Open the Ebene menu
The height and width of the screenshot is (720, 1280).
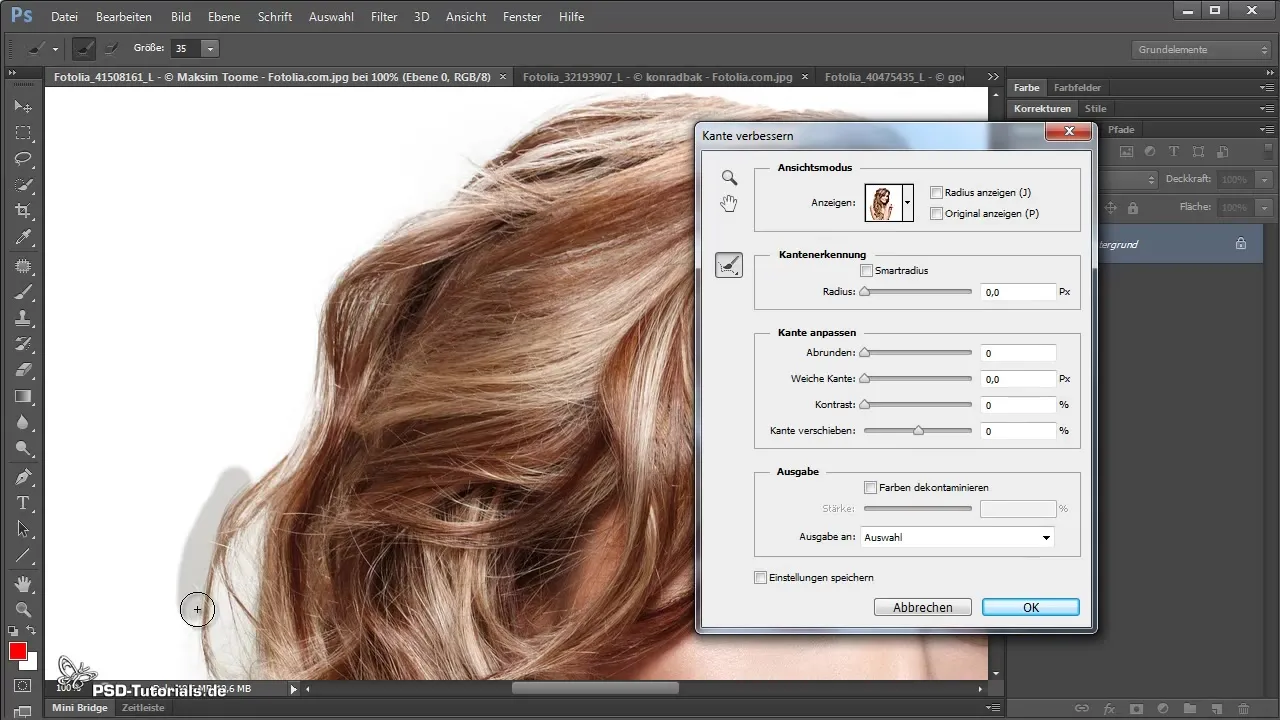pos(225,17)
